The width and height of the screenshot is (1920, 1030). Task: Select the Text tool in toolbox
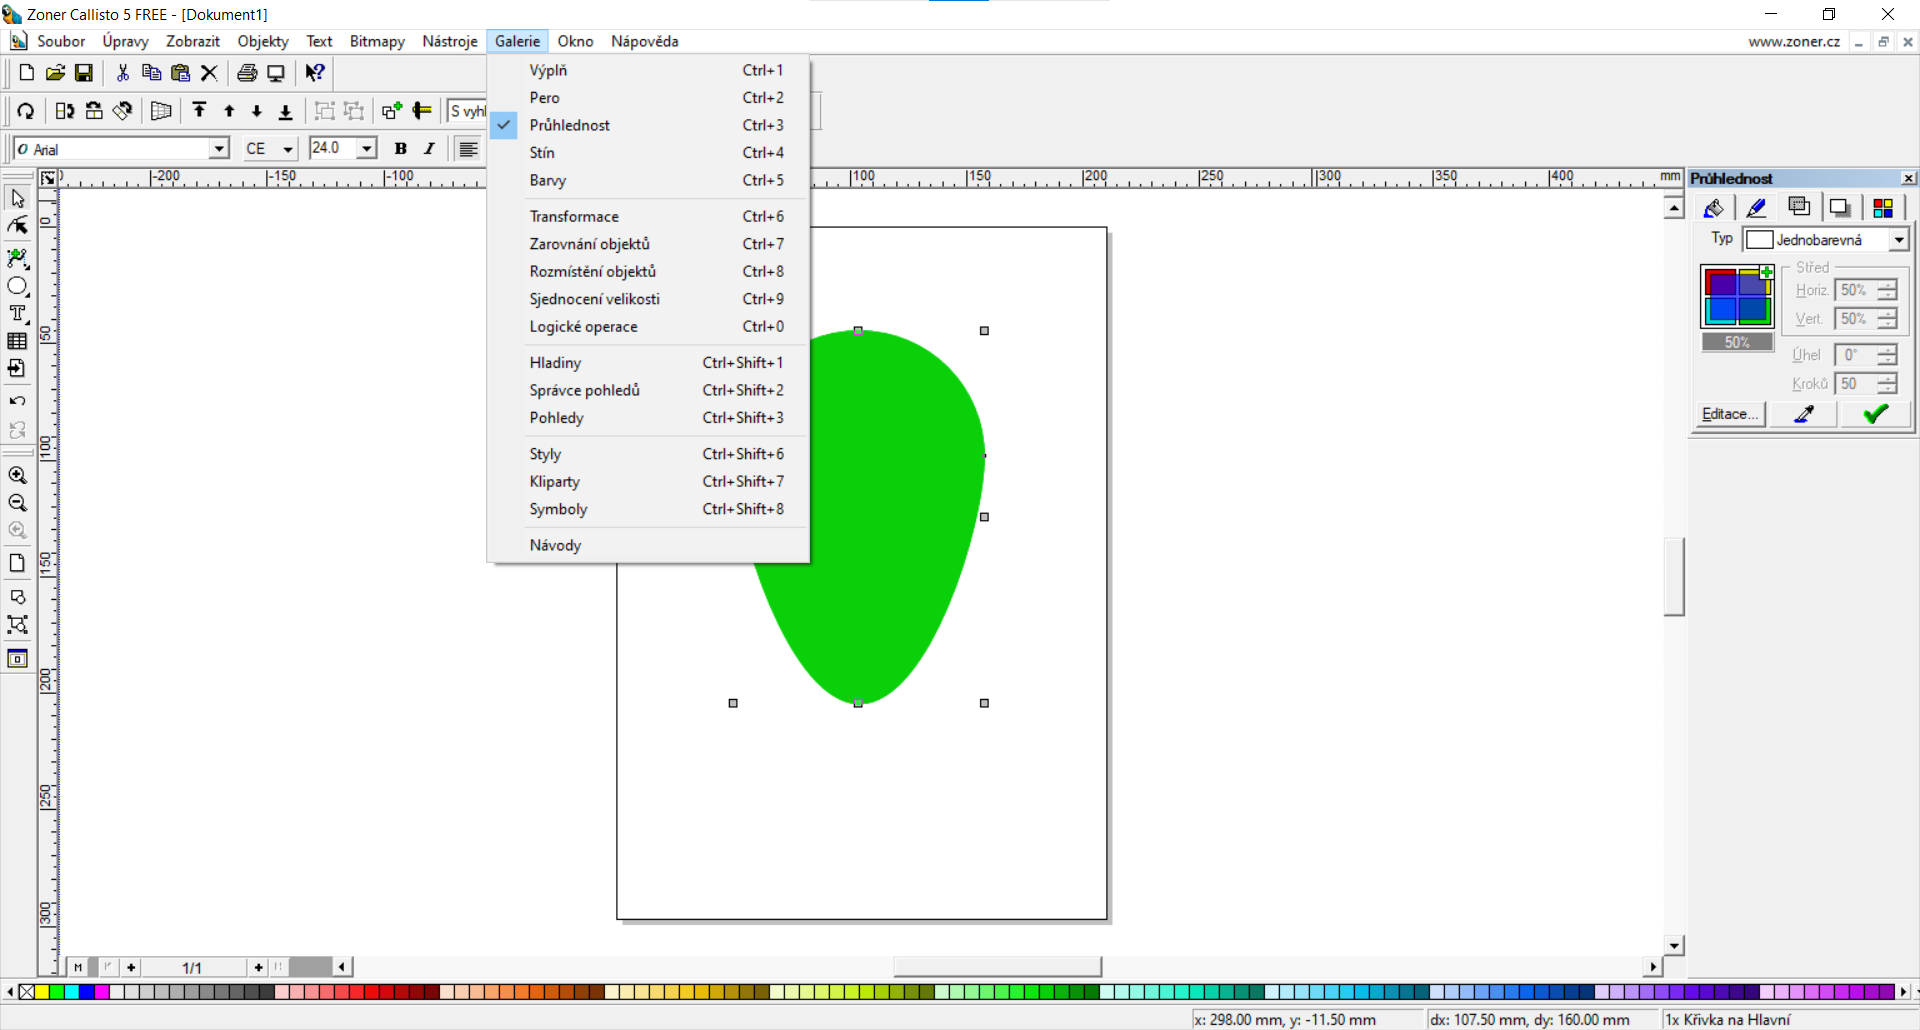tap(17, 314)
